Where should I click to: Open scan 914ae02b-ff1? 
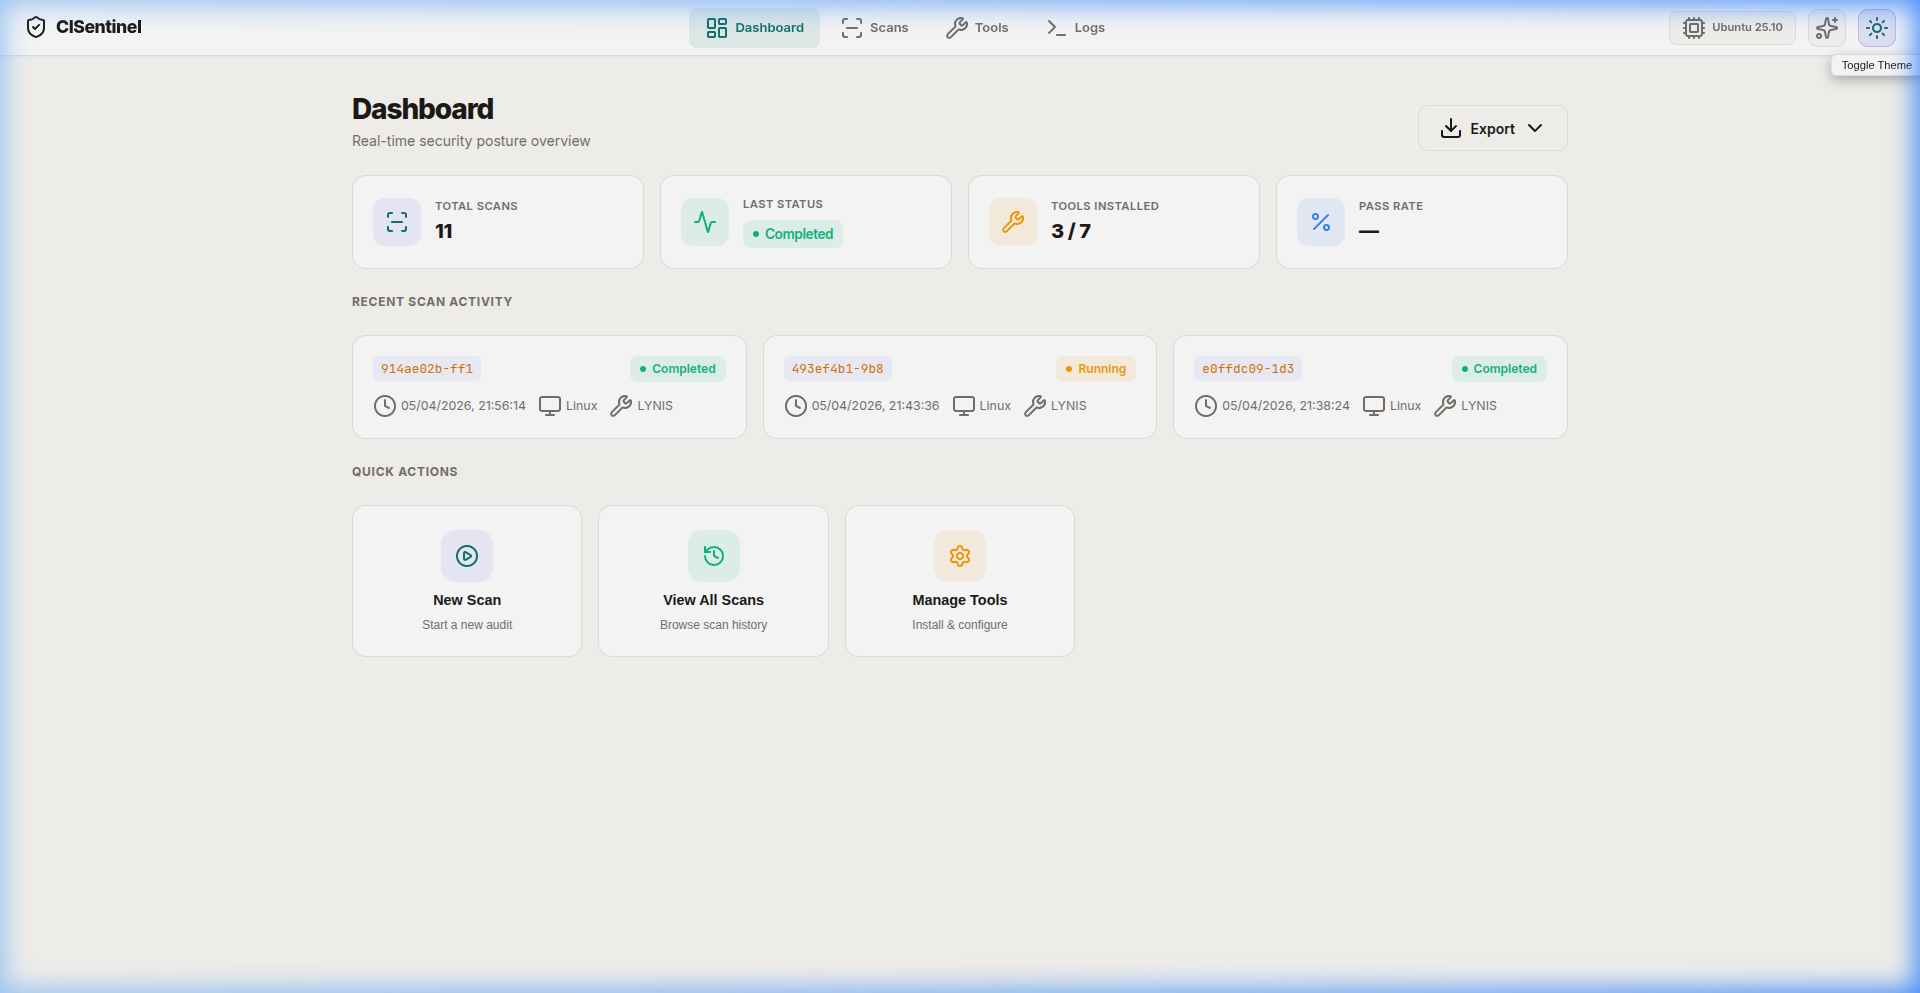click(427, 369)
